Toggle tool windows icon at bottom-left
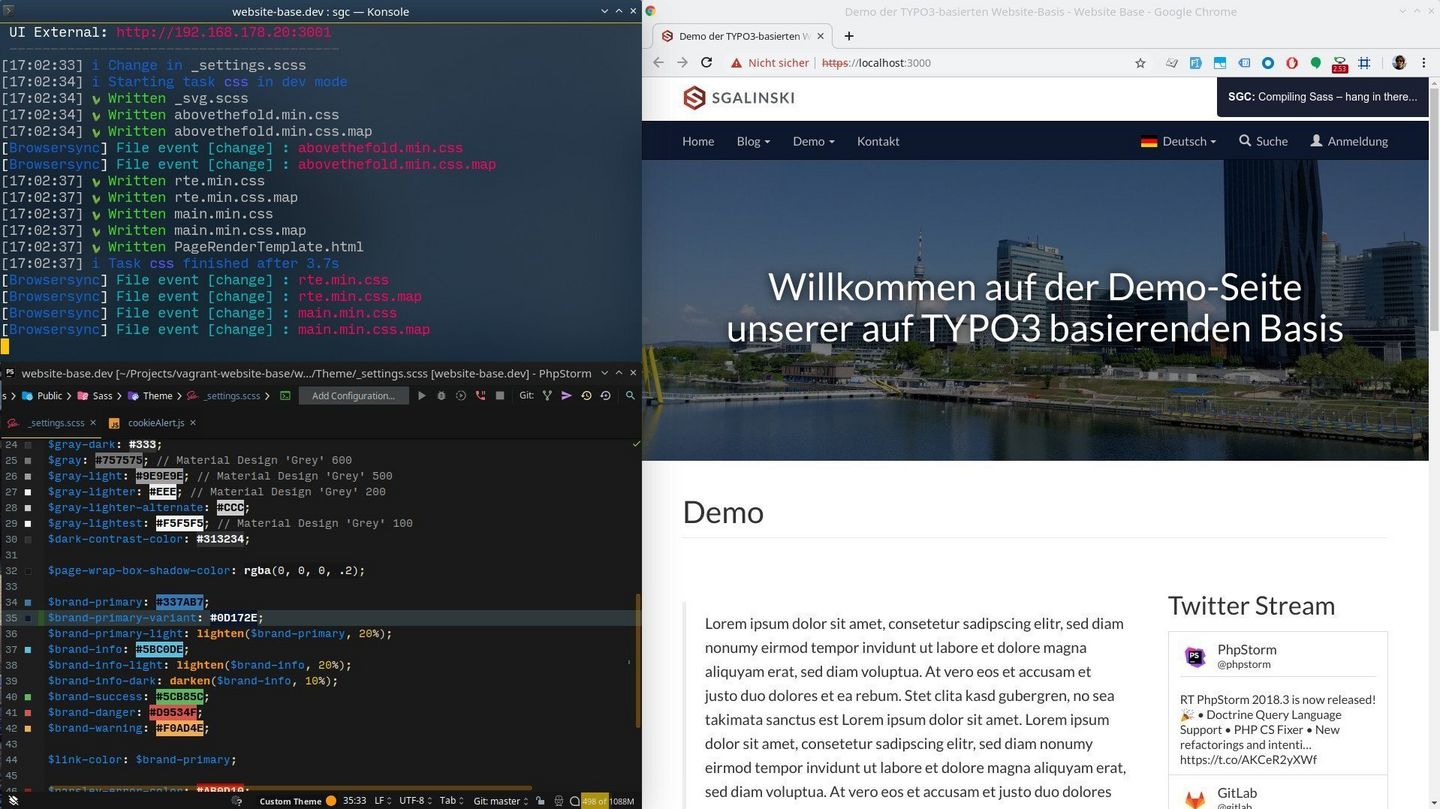This screenshot has width=1440, height=809. tap(12, 801)
